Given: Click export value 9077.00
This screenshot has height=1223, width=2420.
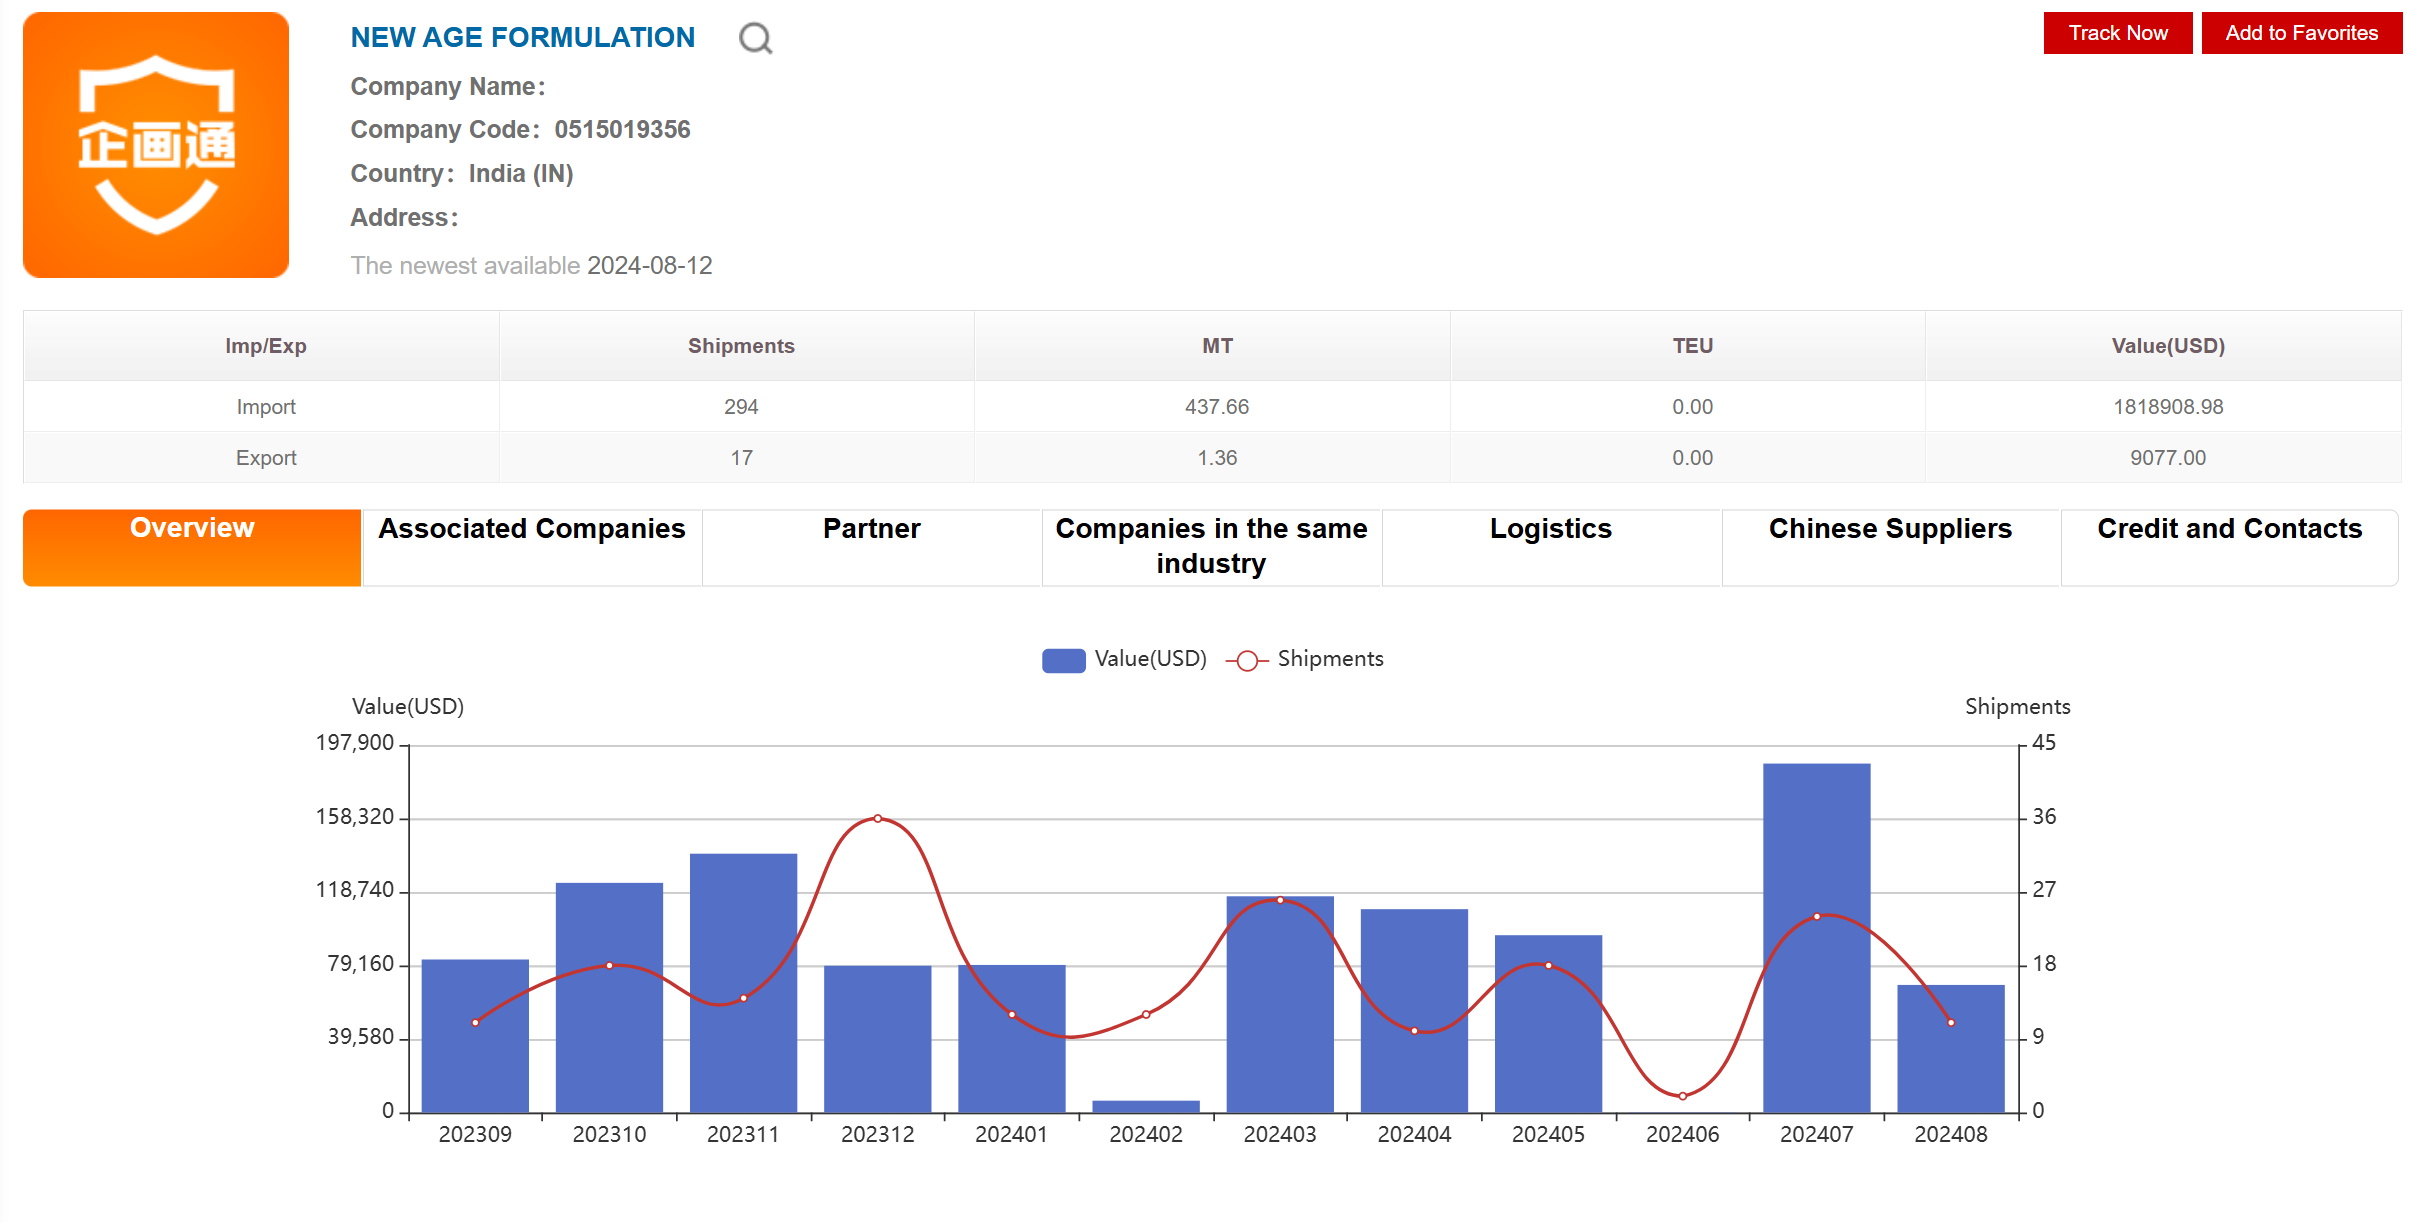Looking at the screenshot, I should pos(2168,458).
